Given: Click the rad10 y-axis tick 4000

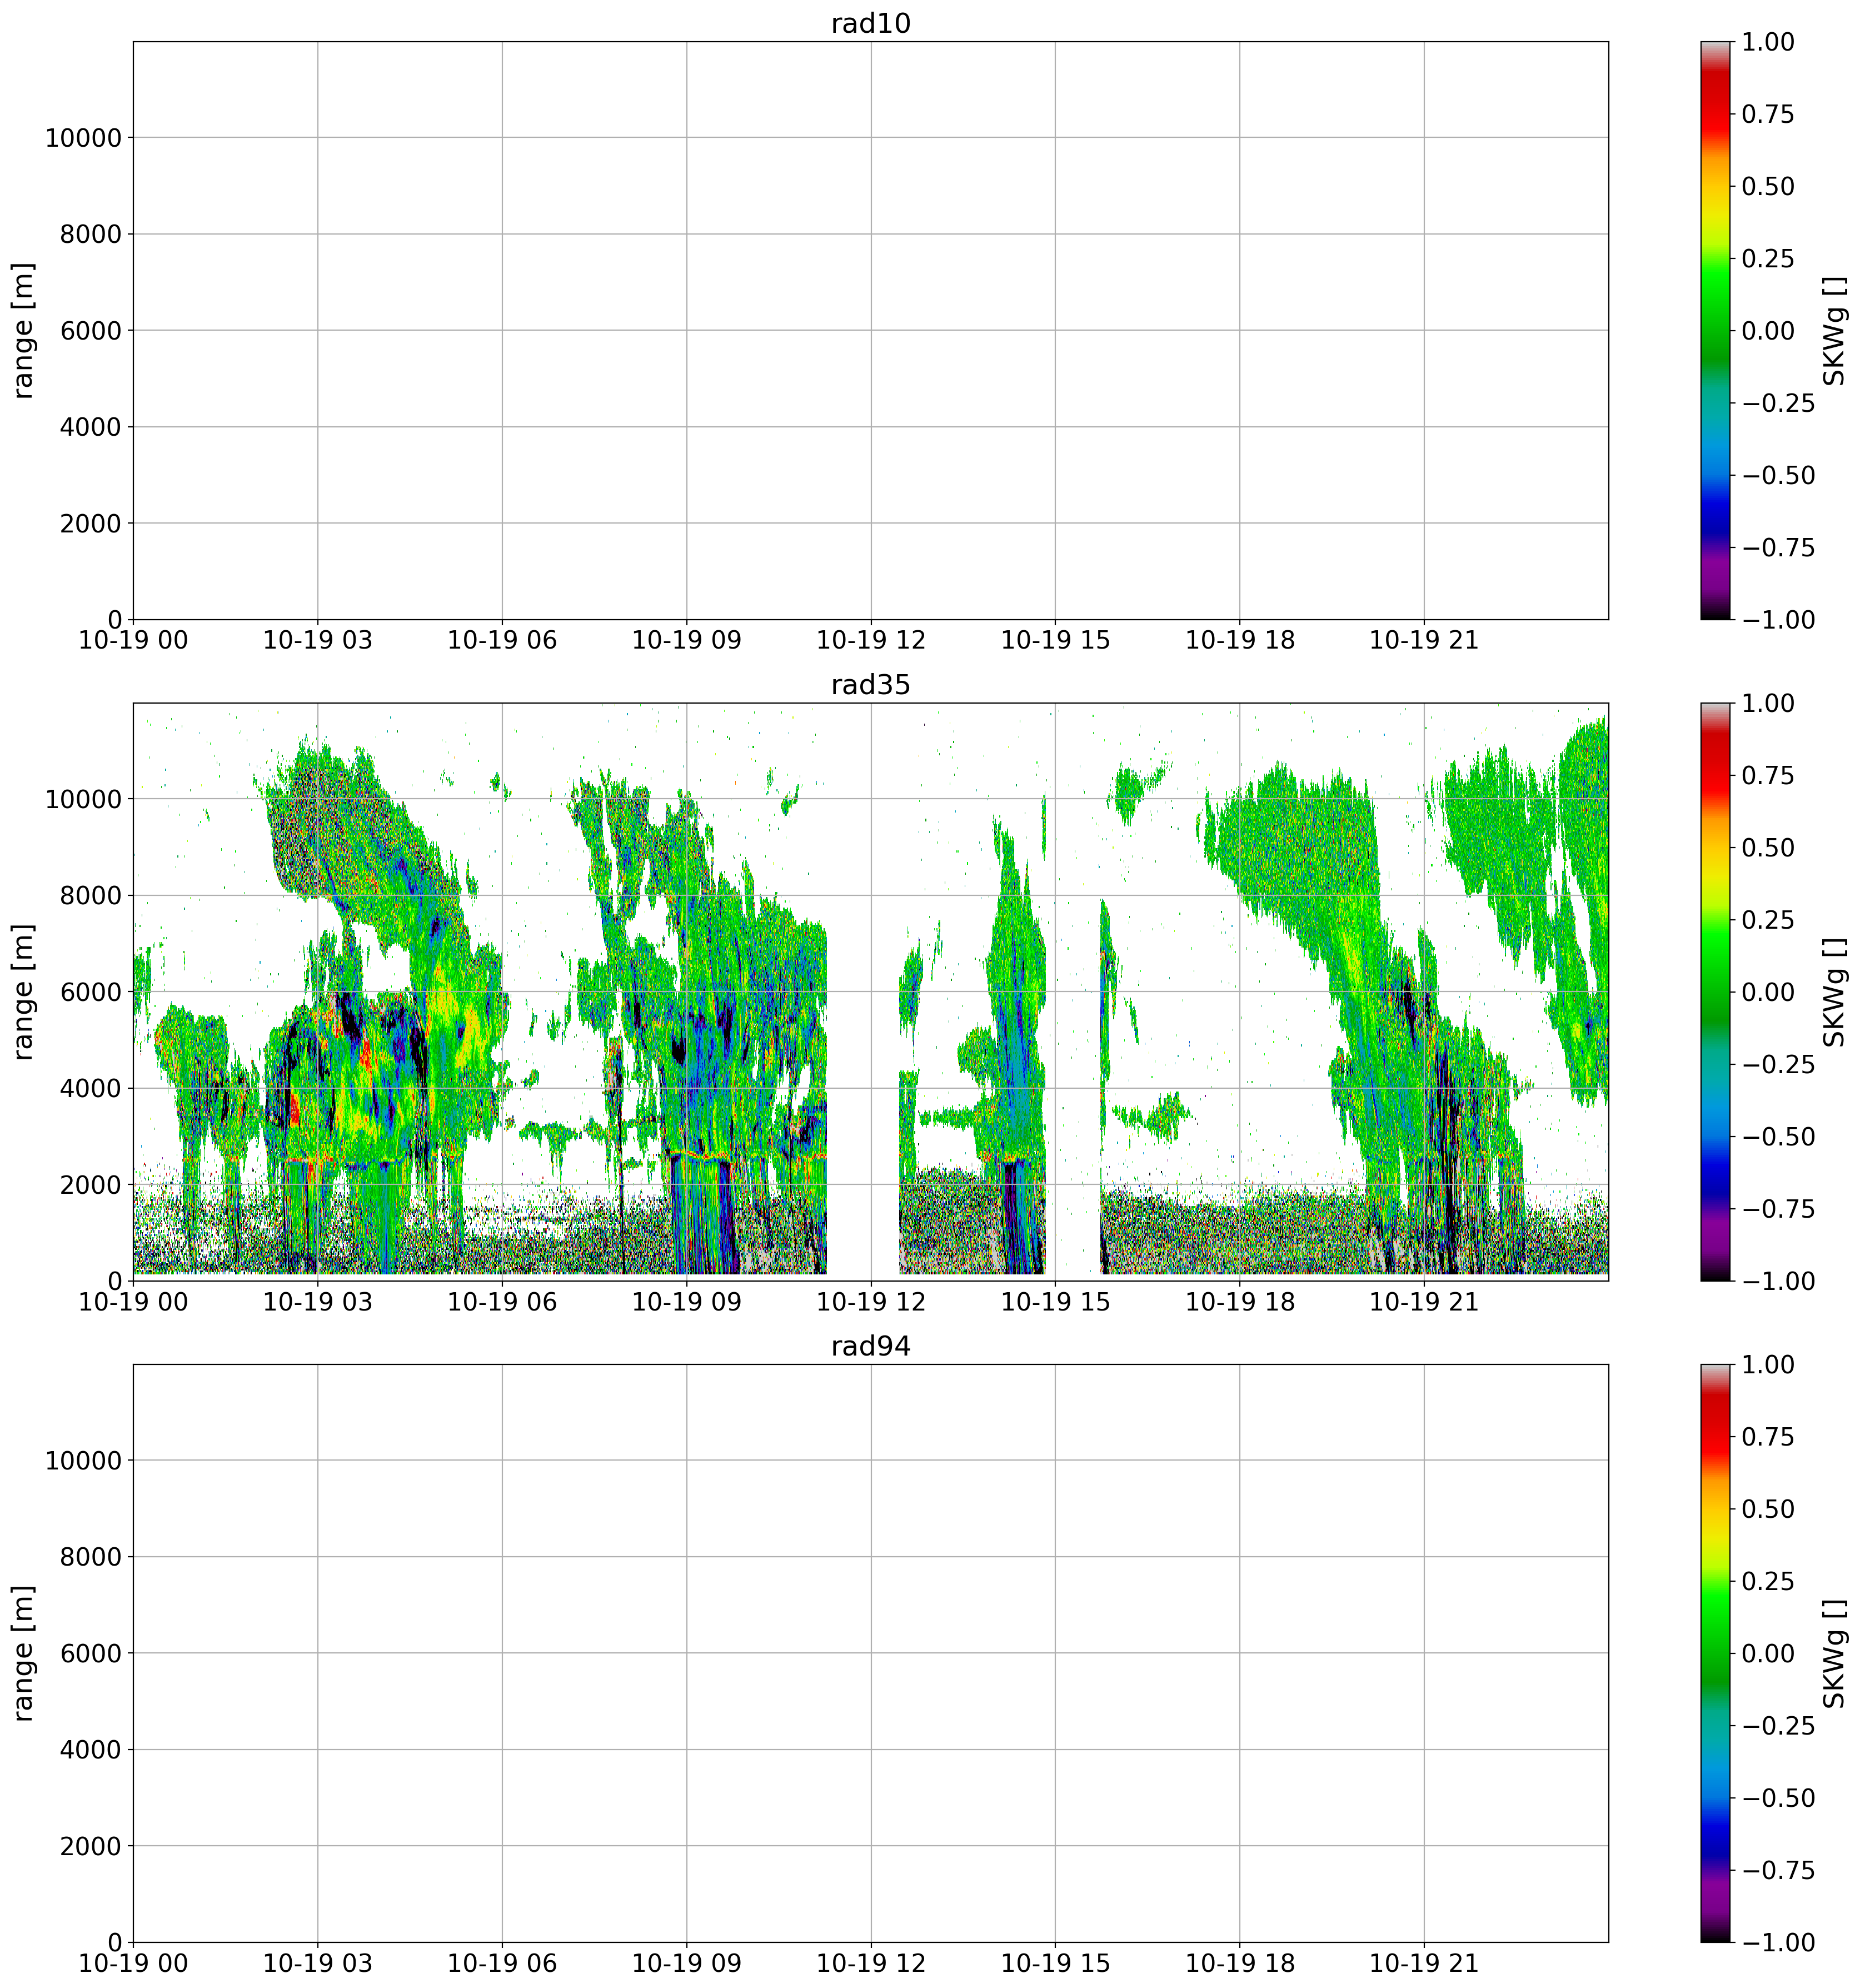Looking at the screenshot, I should tap(90, 428).
